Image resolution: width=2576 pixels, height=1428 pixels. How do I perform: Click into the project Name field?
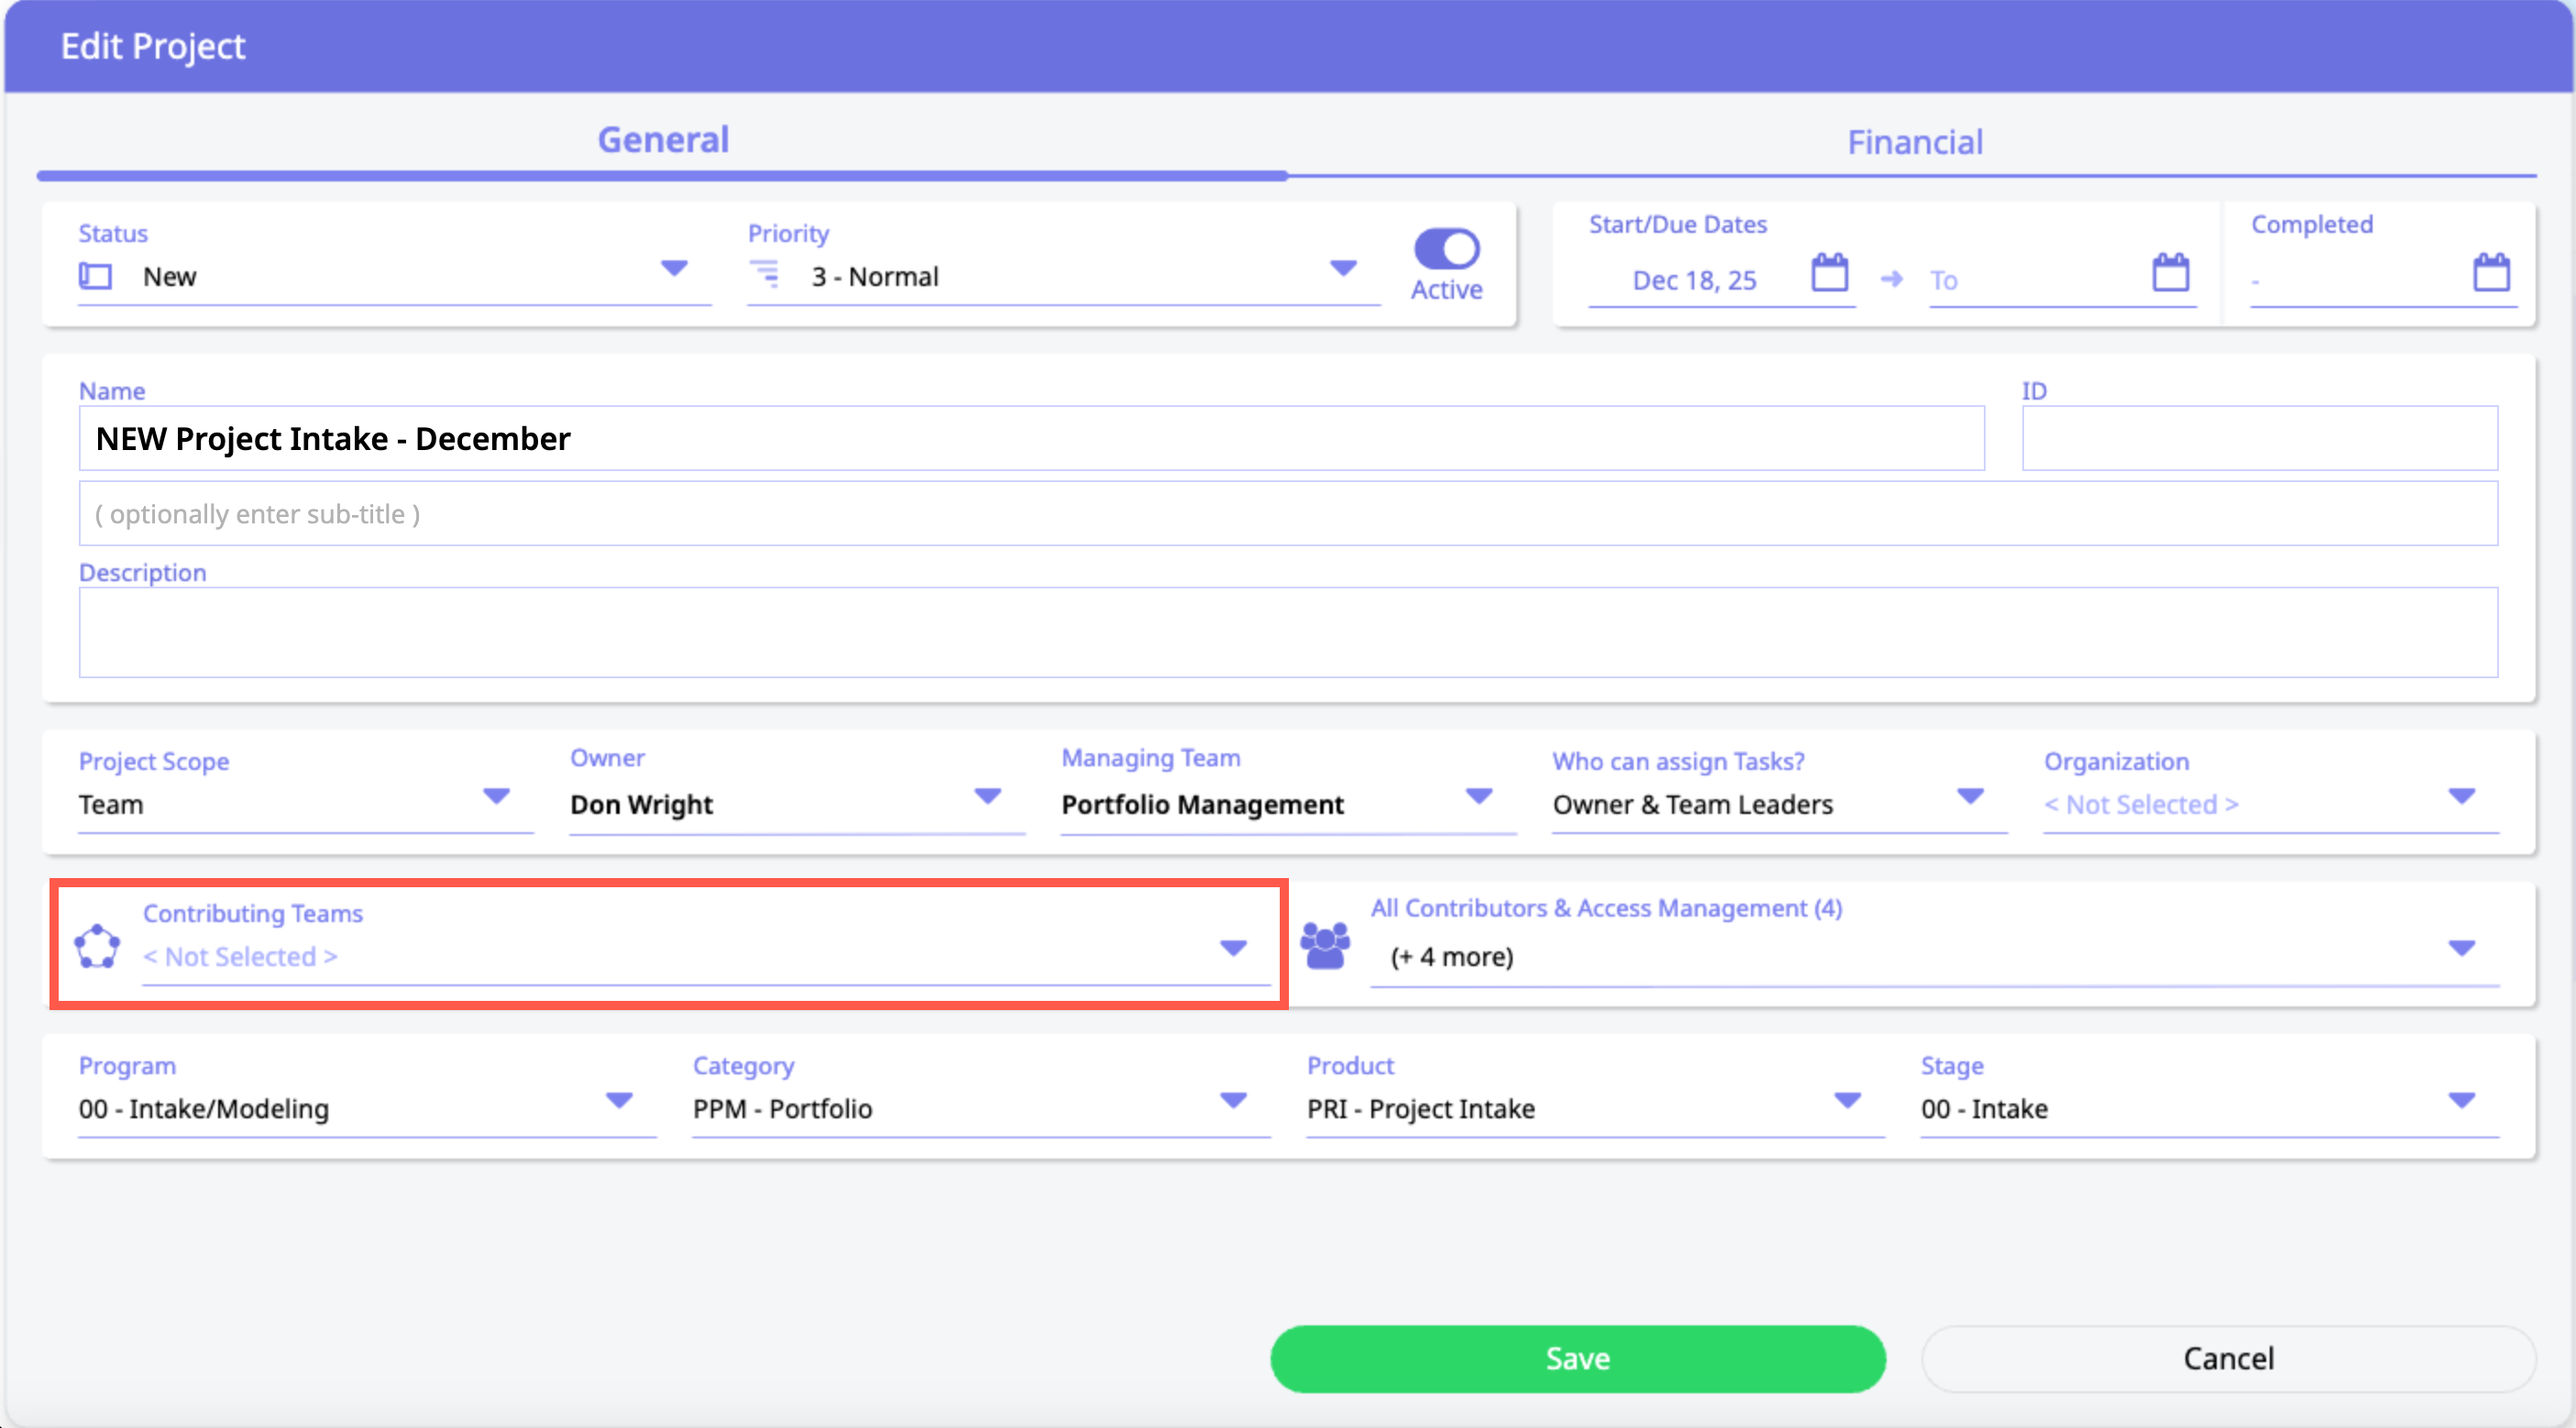click(1030, 438)
